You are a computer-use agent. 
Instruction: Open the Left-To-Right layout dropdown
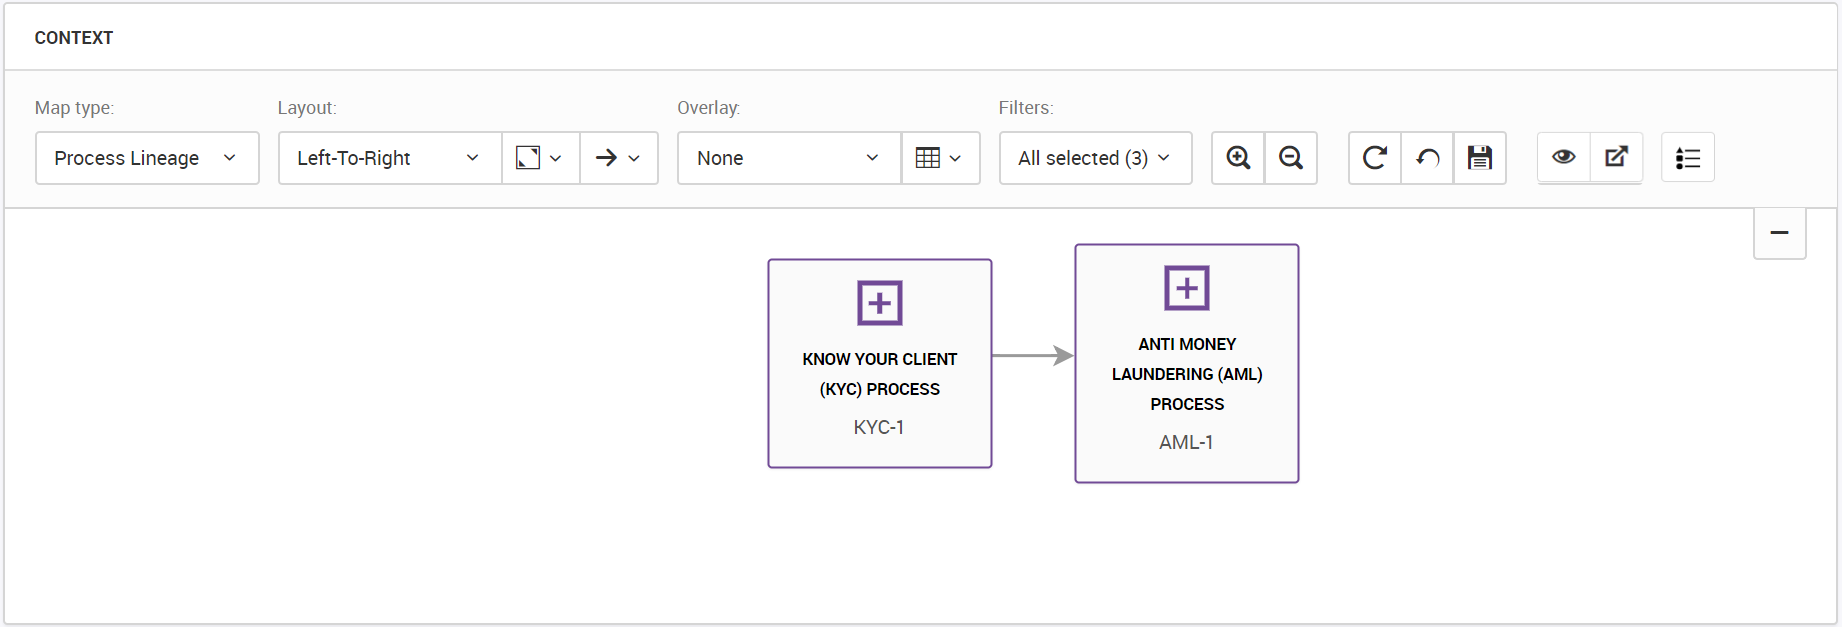click(x=390, y=158)
